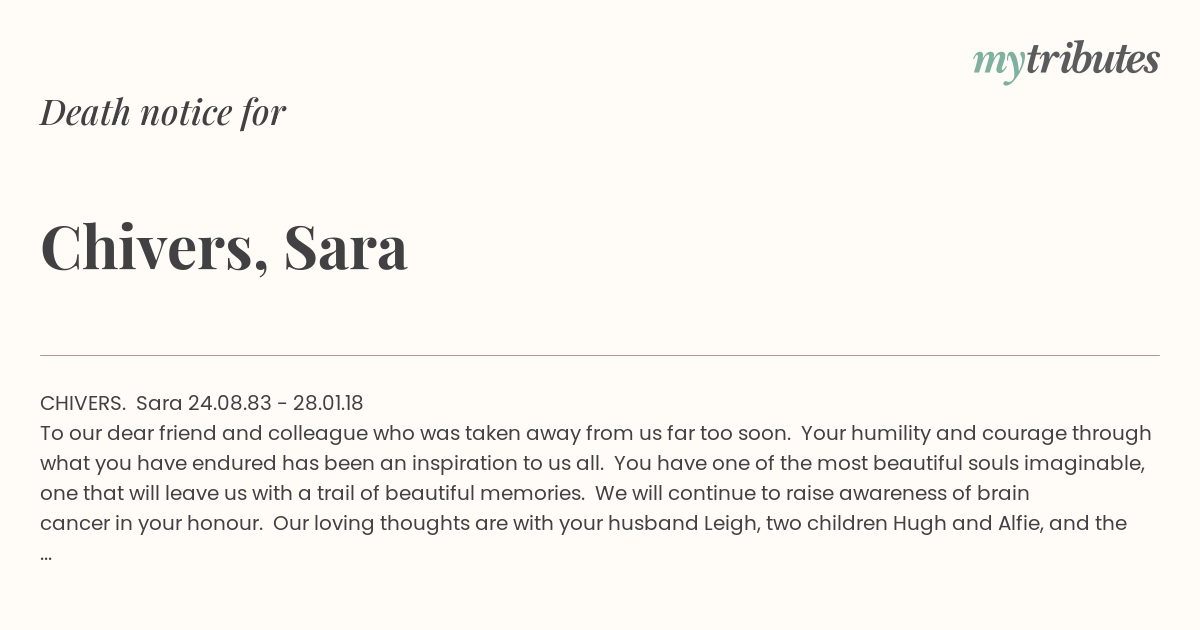
Task: Click the word "brain" in the notice
Action: [1004, 493]
